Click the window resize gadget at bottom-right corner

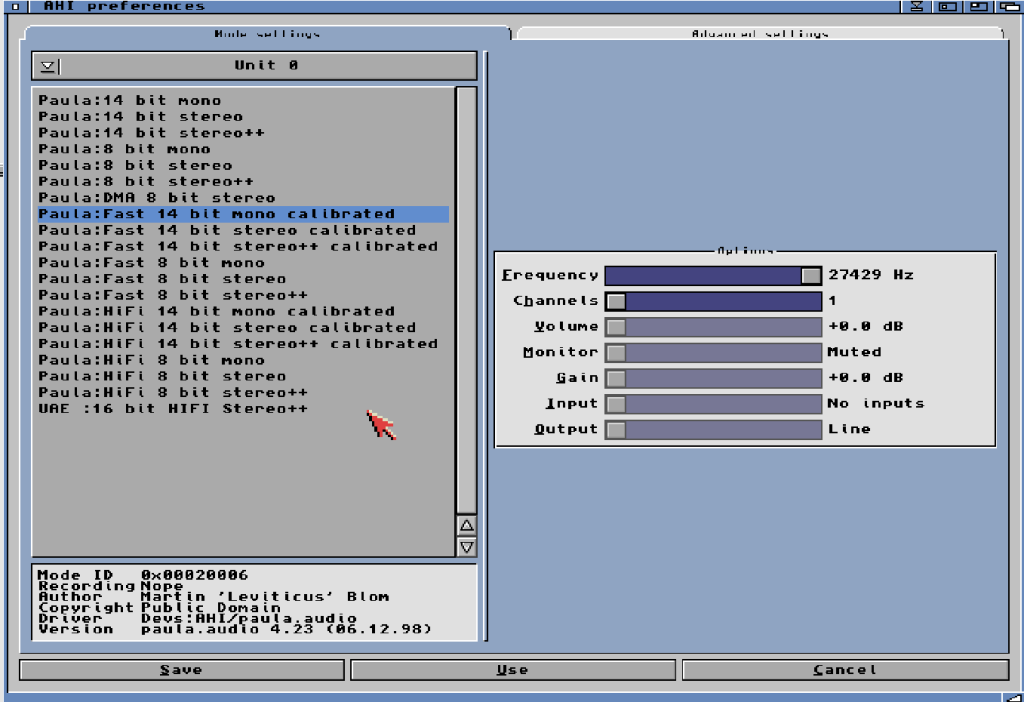point(1014,695)
